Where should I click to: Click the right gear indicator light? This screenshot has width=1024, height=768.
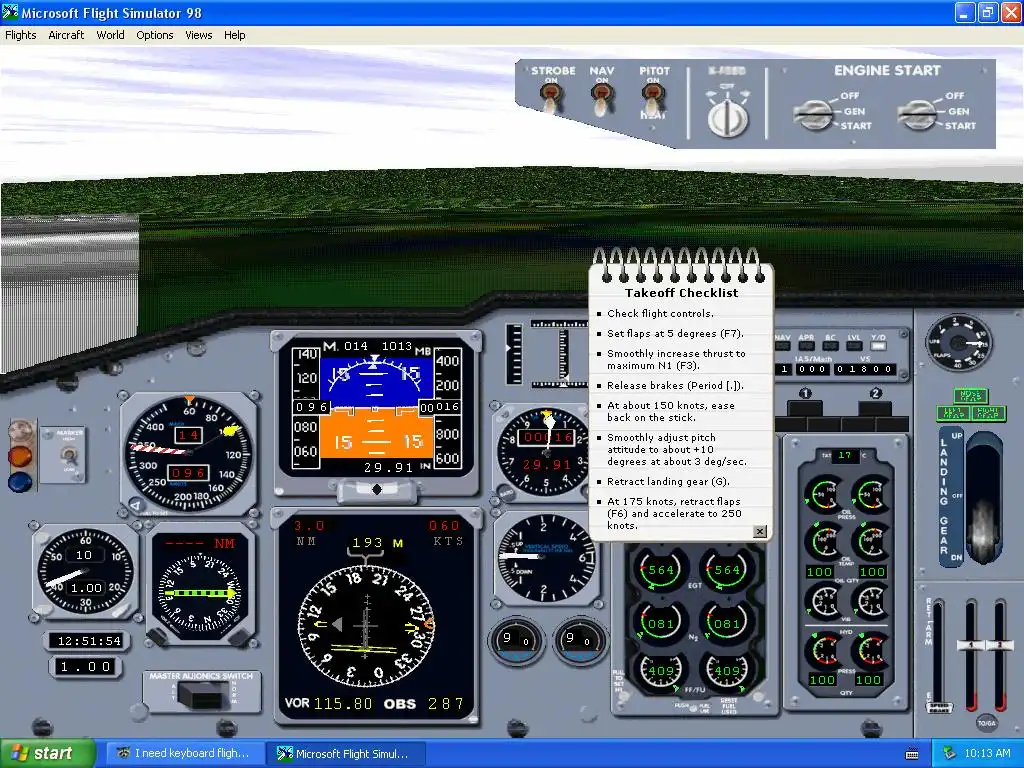click(x=988, y=413)
